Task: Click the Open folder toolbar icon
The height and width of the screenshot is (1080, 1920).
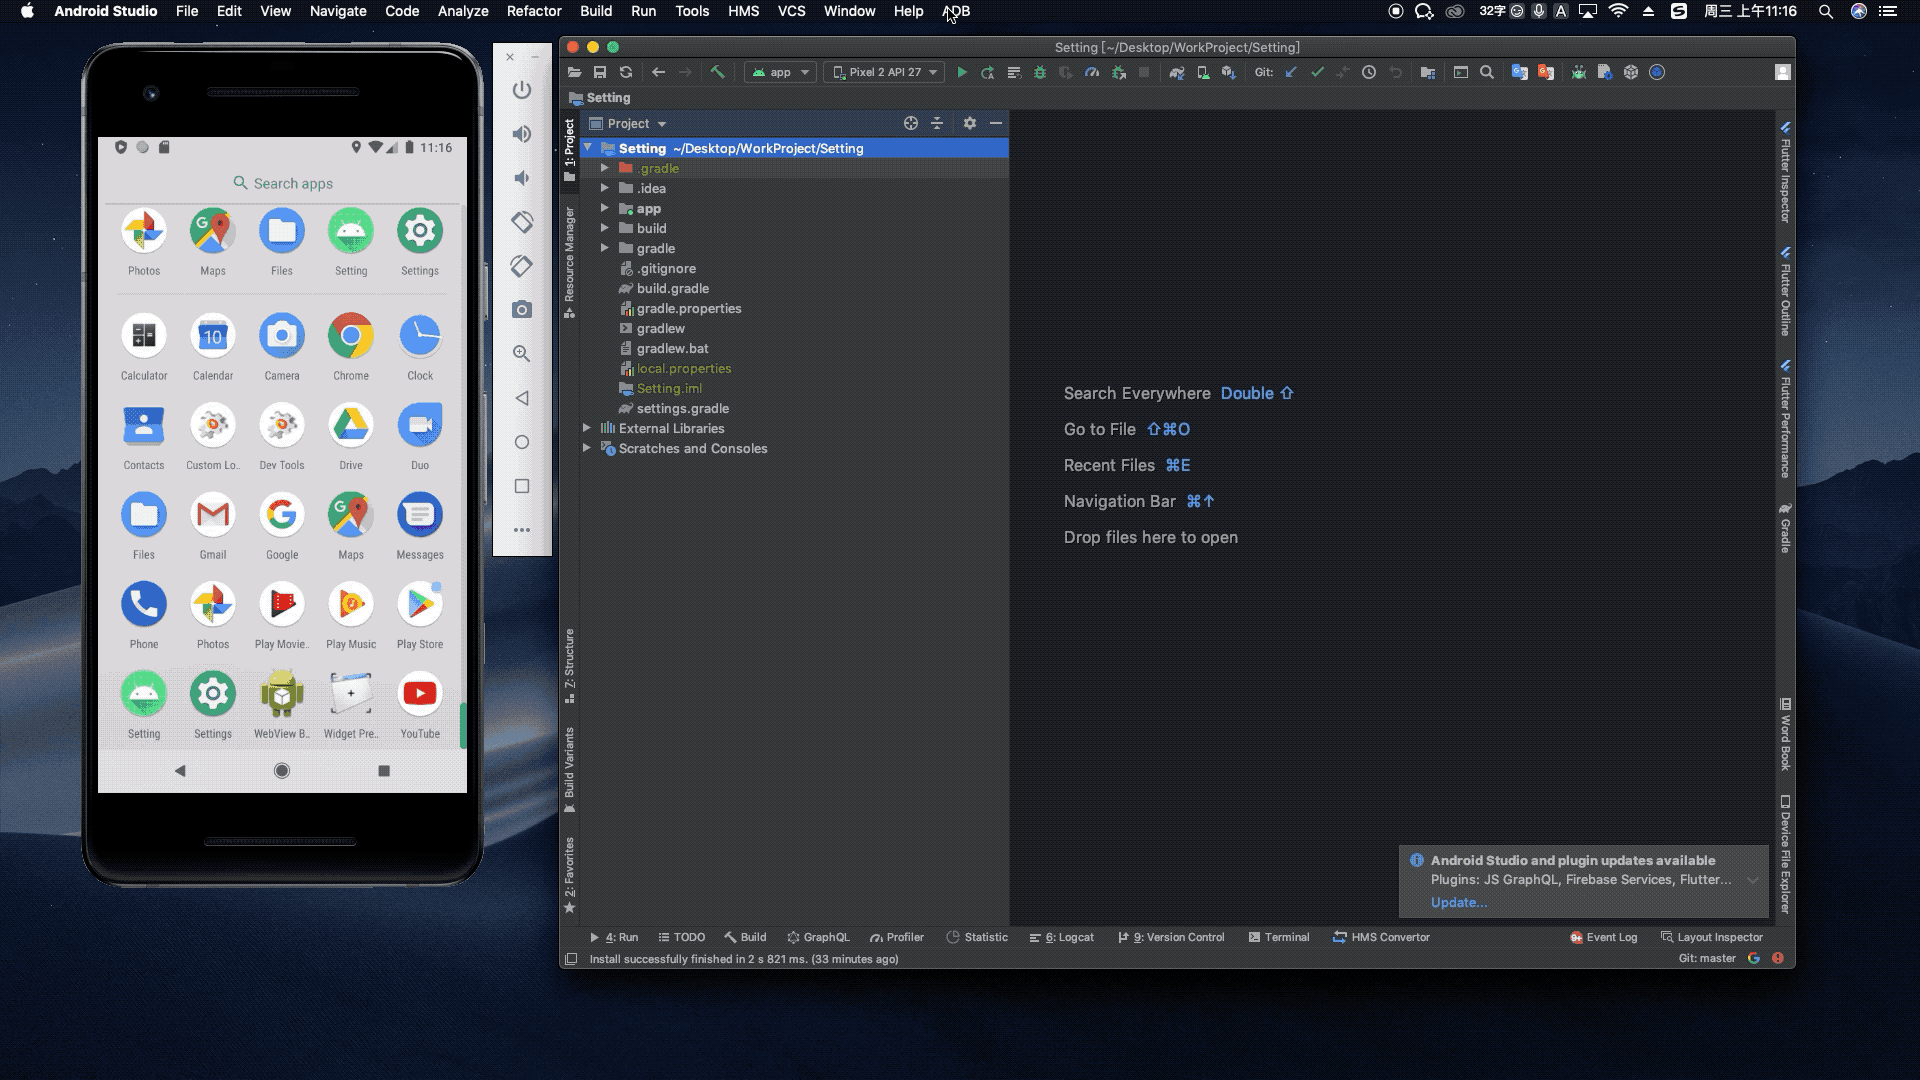Action: click(x=574, y=72)
